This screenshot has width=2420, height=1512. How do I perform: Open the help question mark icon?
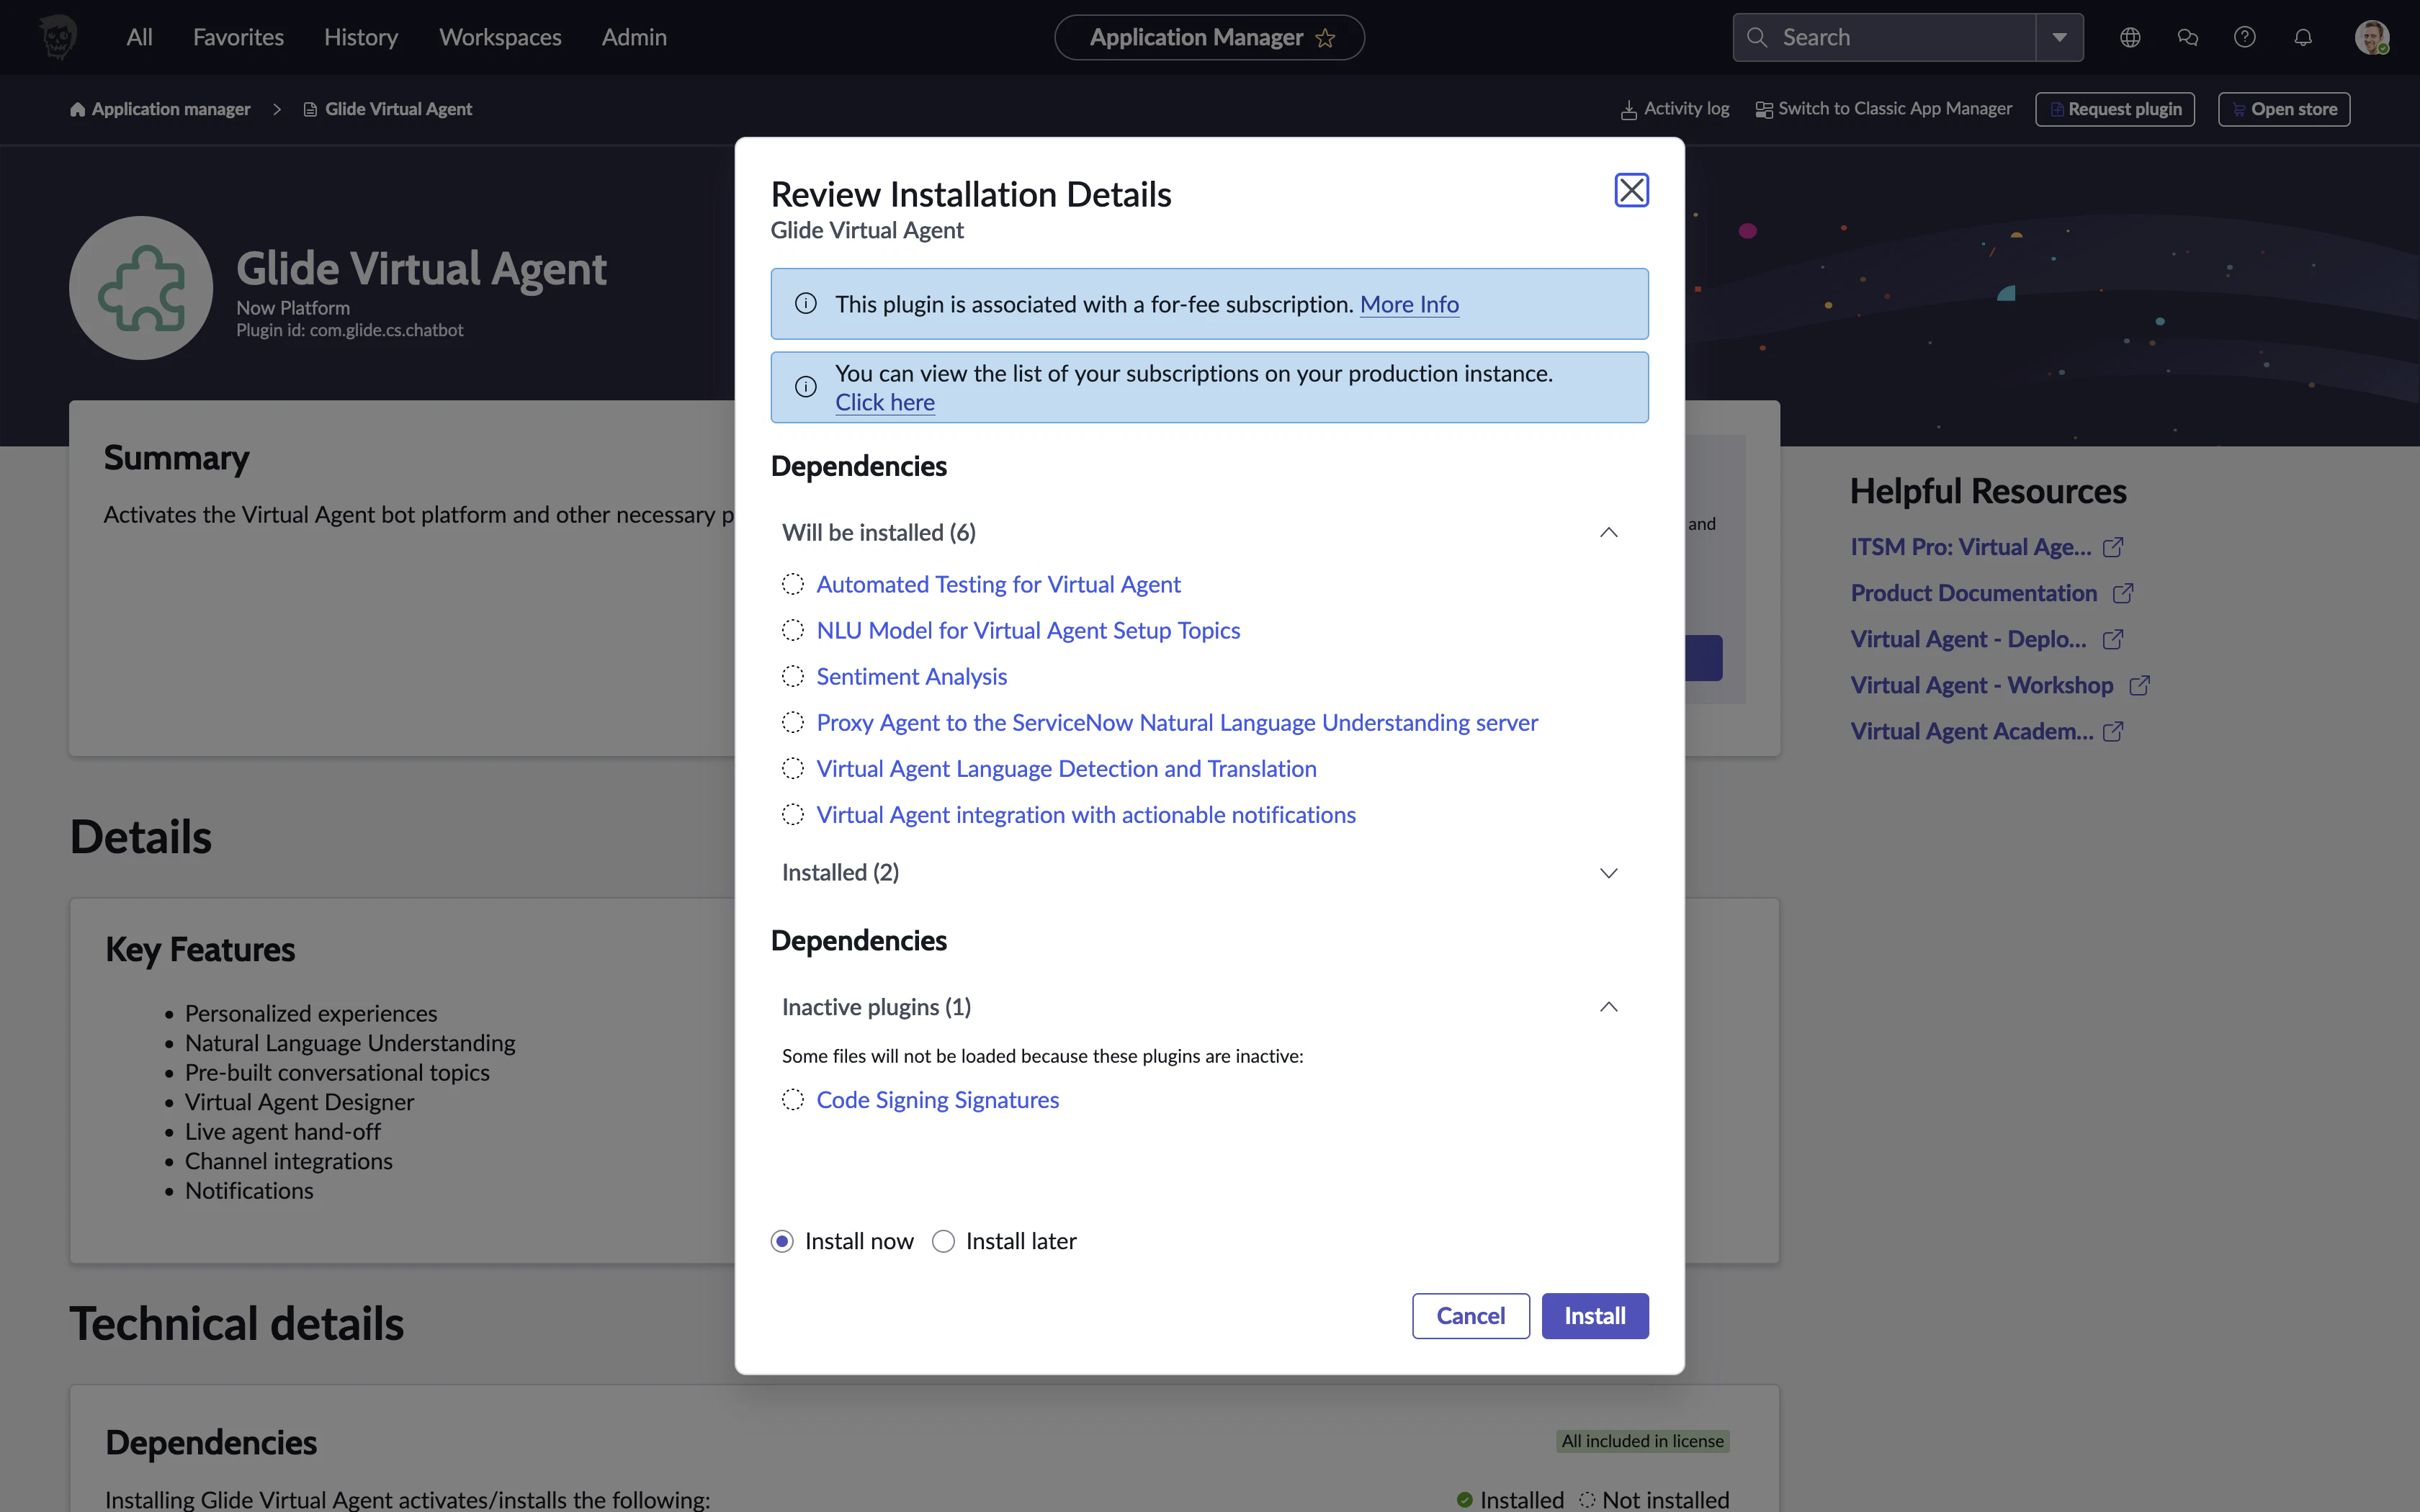pyautogui.click(x=2244, y=37)
